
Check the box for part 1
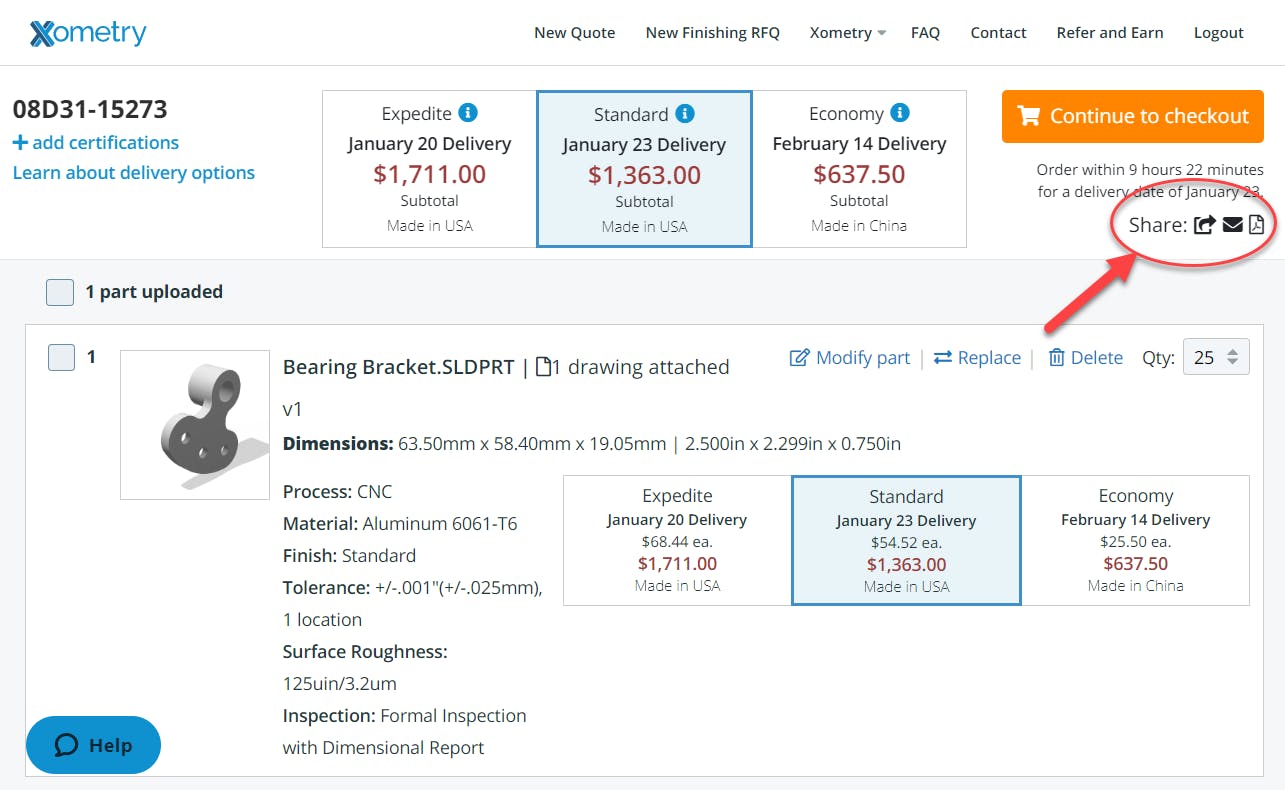pyautogui.click(x=62, y=357)
